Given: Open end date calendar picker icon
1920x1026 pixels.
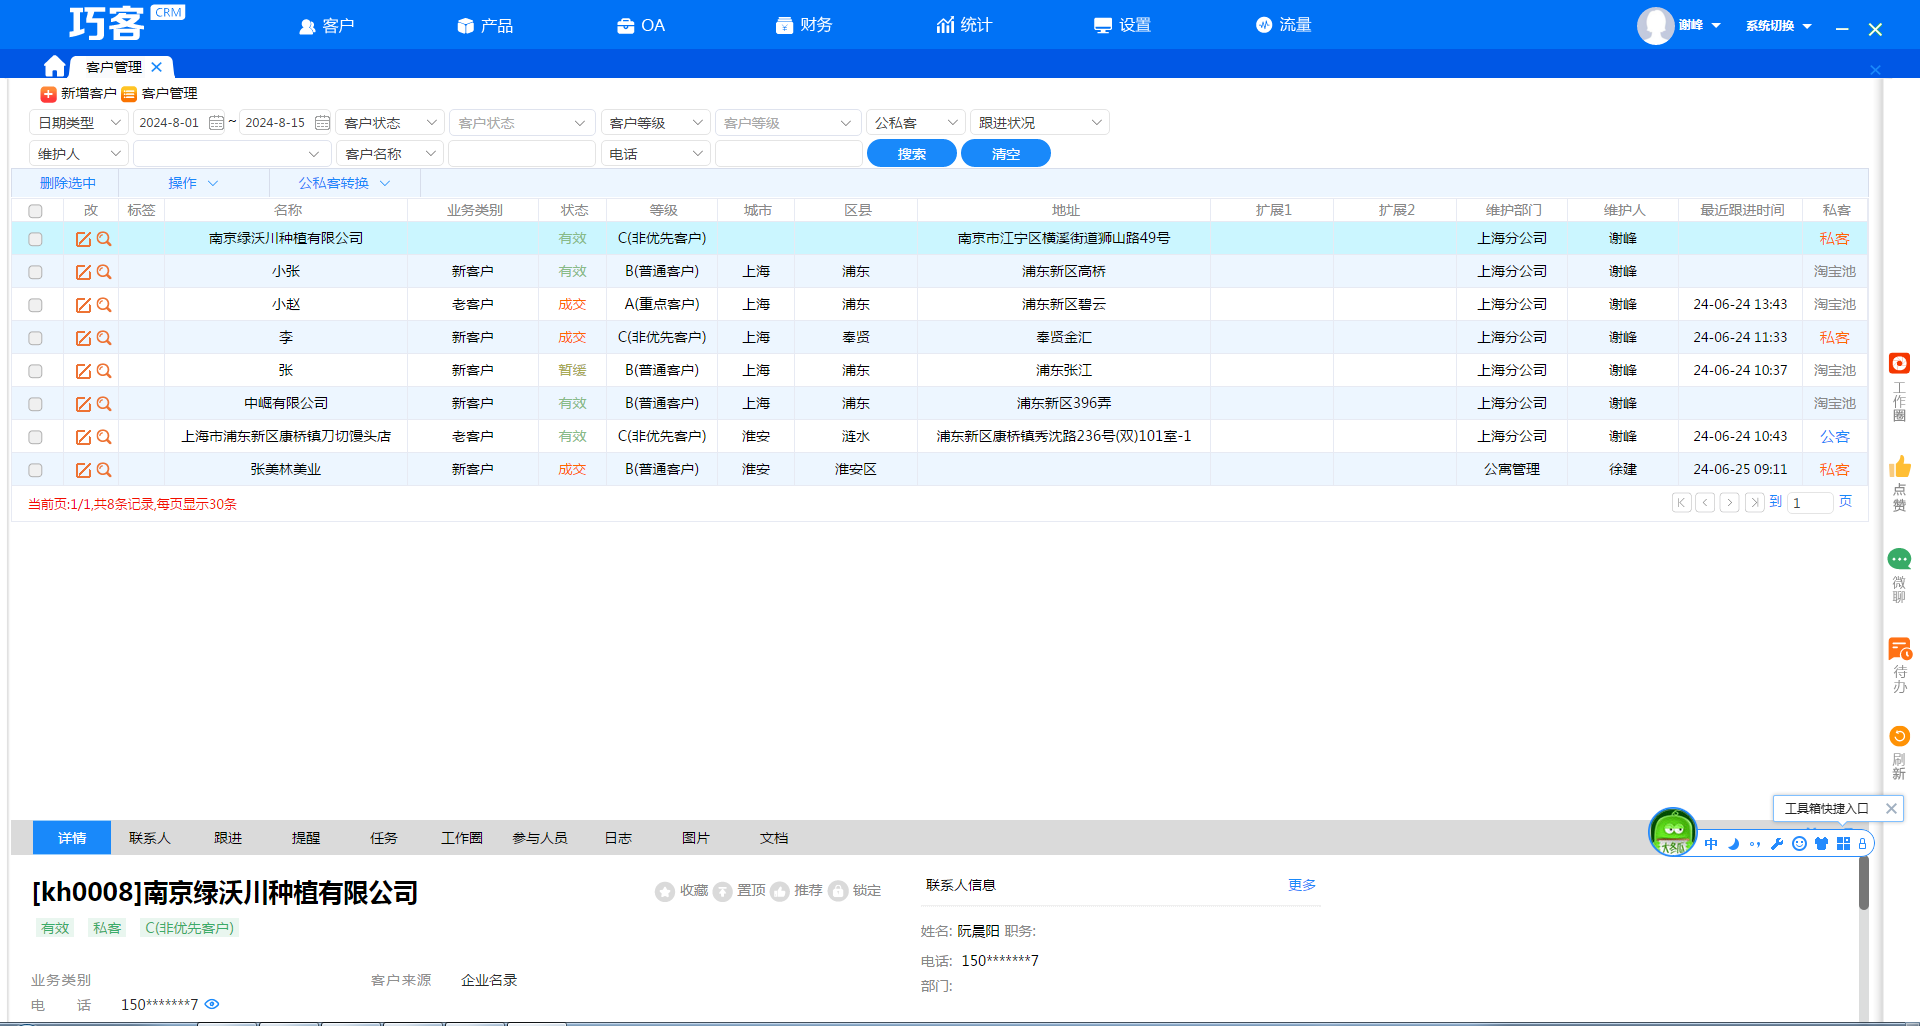Looking at the screenshot, I should pyautogui.click(x=322, y=123).
